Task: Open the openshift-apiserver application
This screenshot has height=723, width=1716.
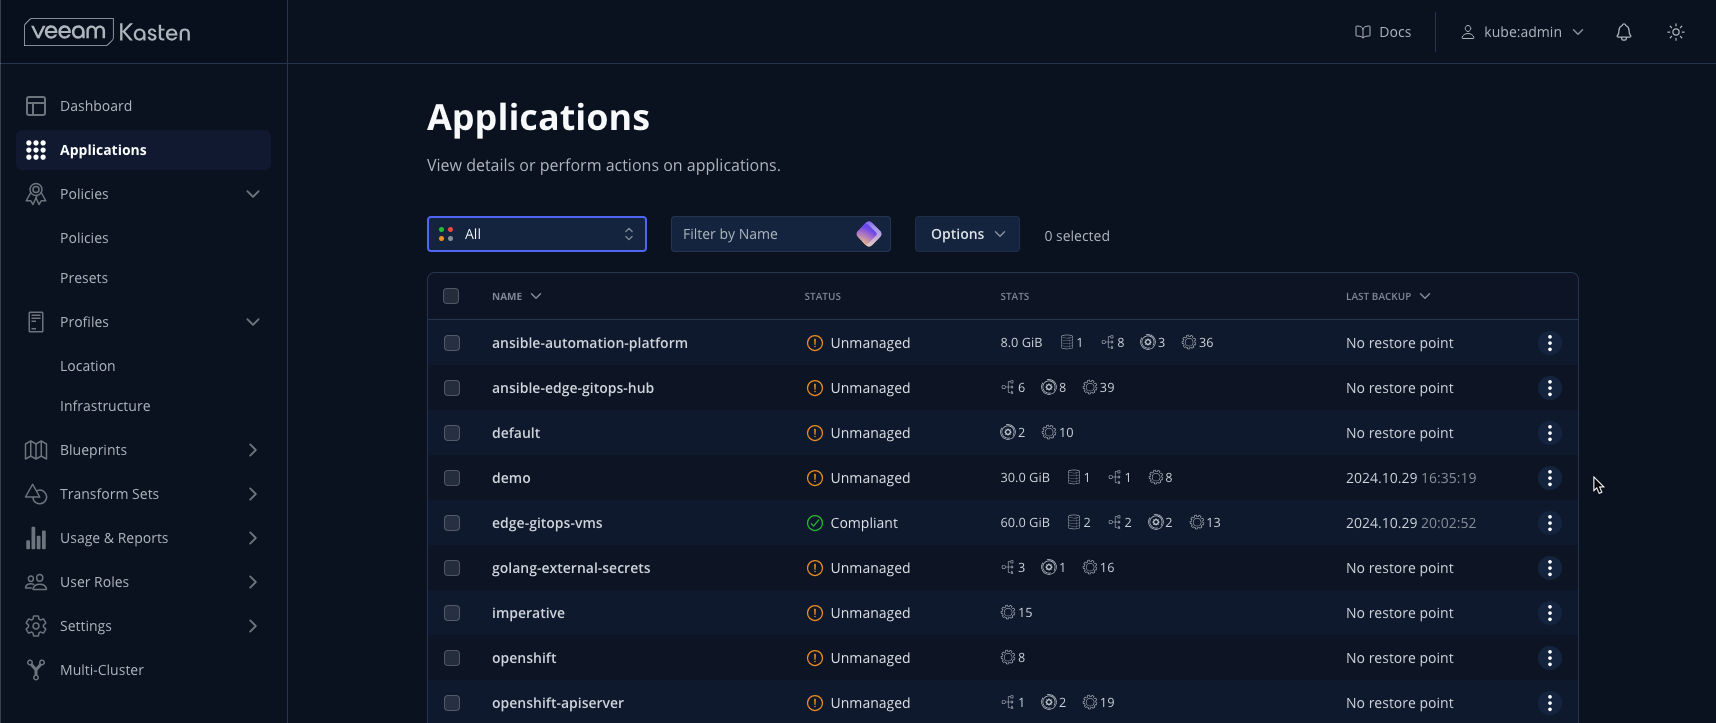Action: click(558, 703)
